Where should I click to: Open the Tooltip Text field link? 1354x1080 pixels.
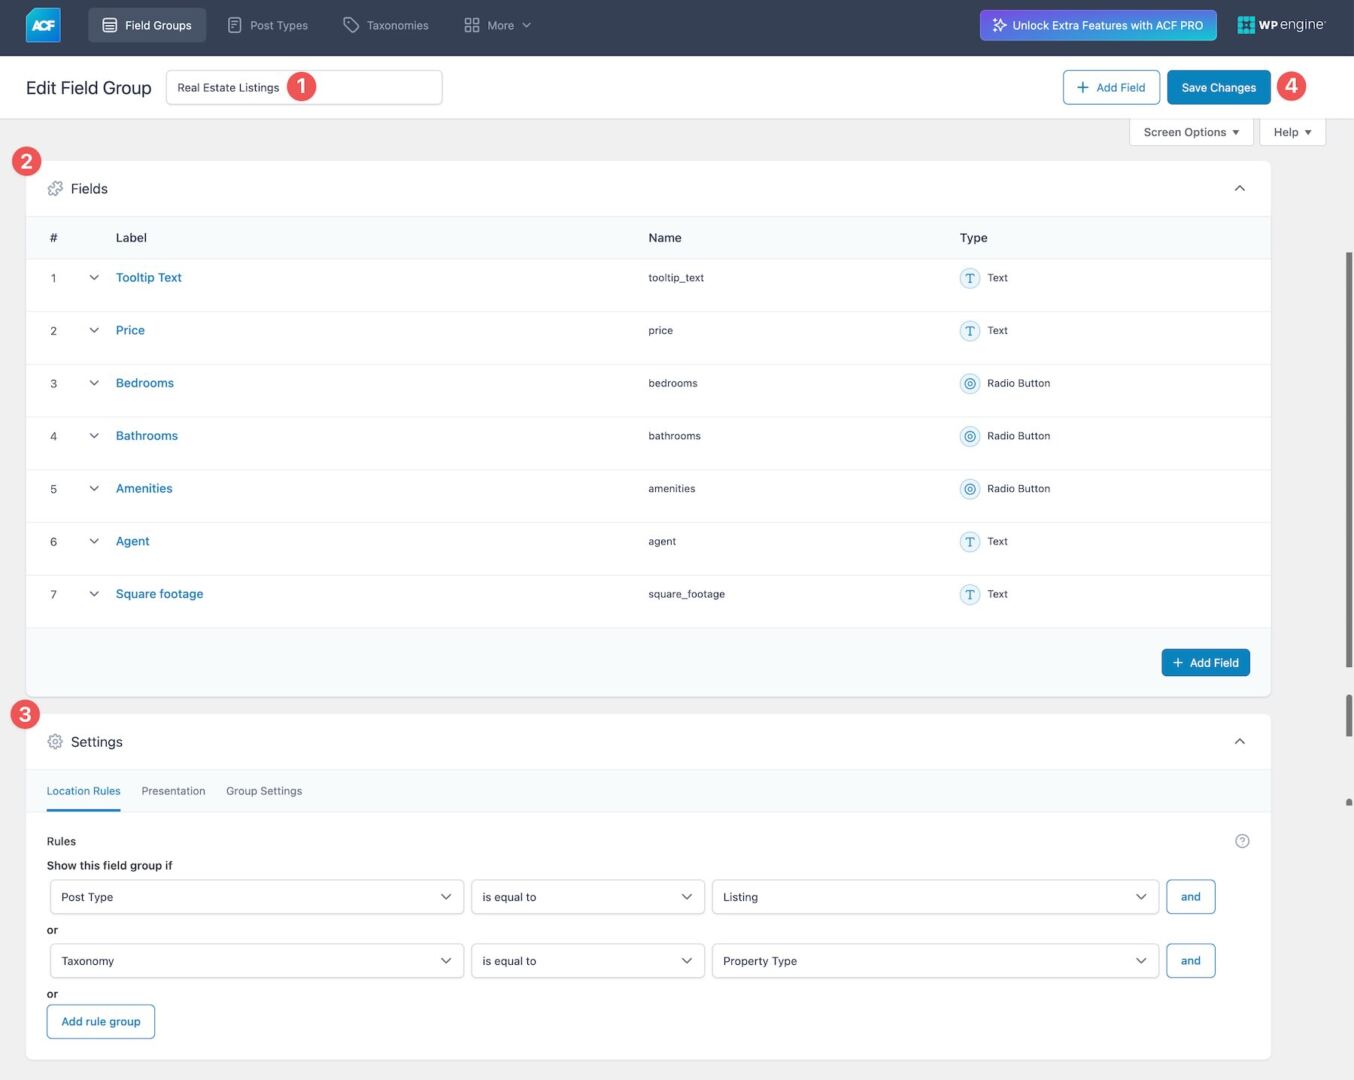point(149,278)
